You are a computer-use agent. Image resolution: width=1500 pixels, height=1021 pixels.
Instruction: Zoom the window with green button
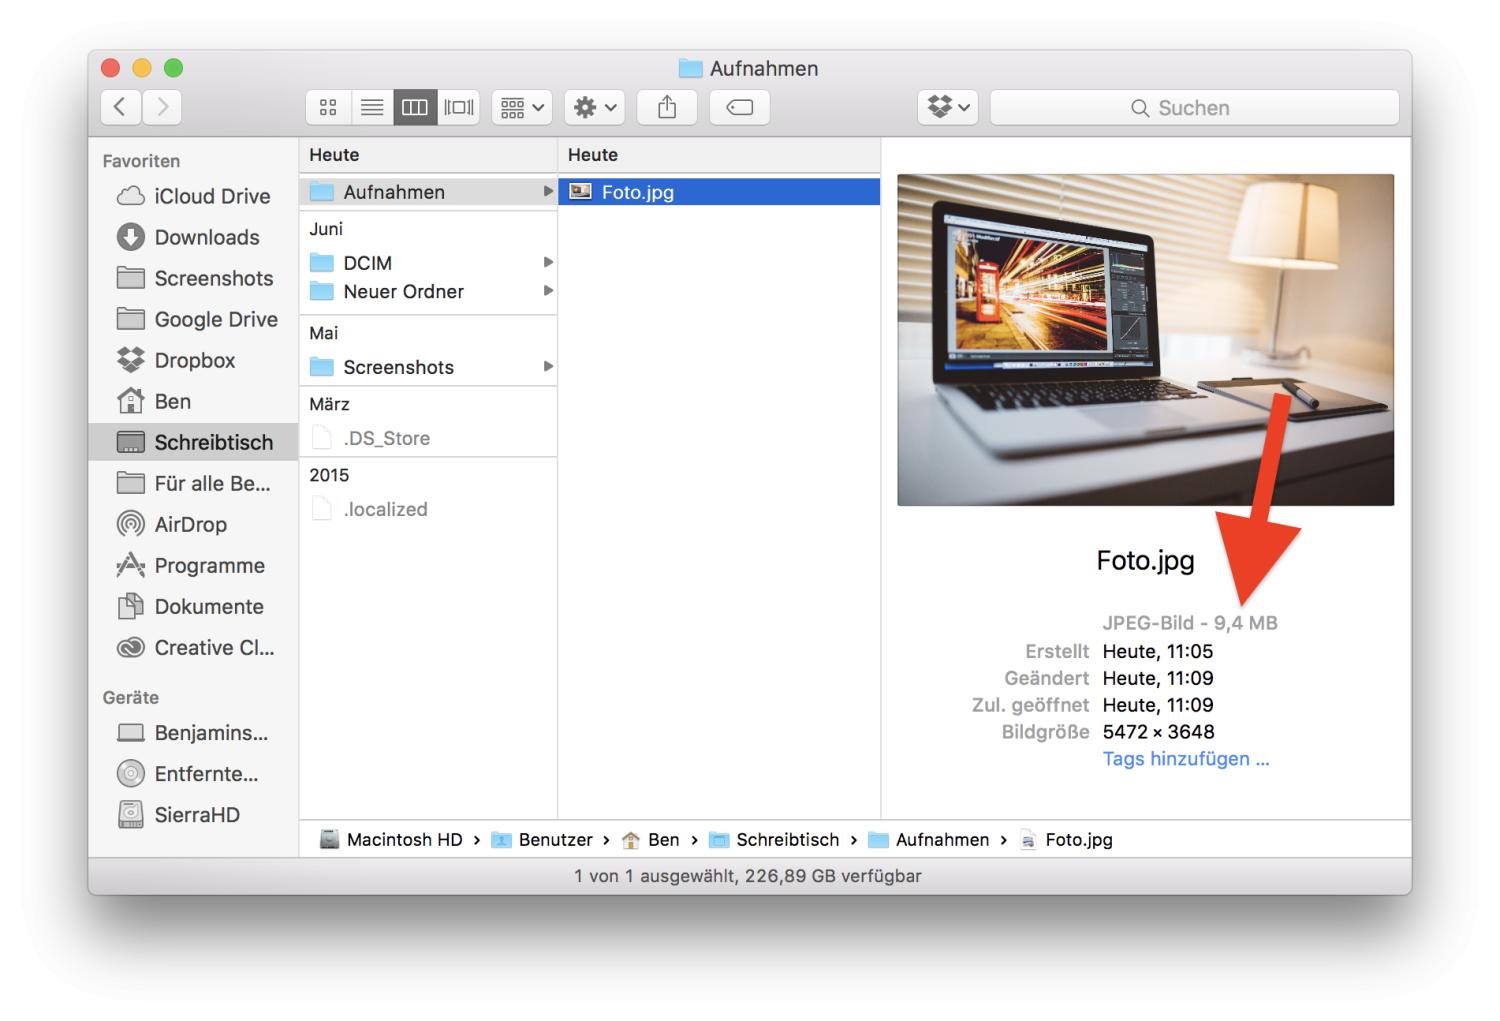tap(173, 68)
